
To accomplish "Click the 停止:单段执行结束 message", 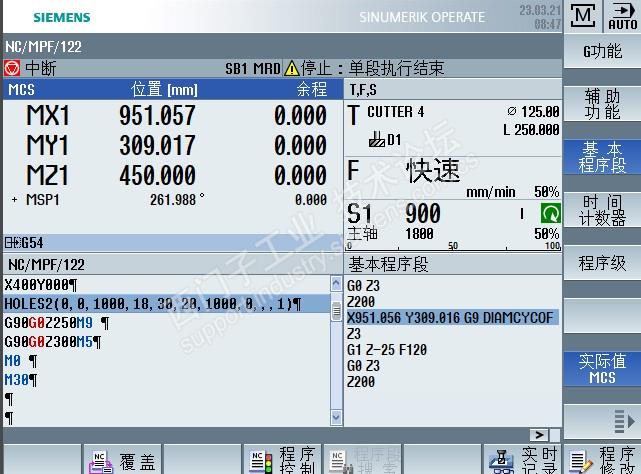I will click(x=372, y=68).
